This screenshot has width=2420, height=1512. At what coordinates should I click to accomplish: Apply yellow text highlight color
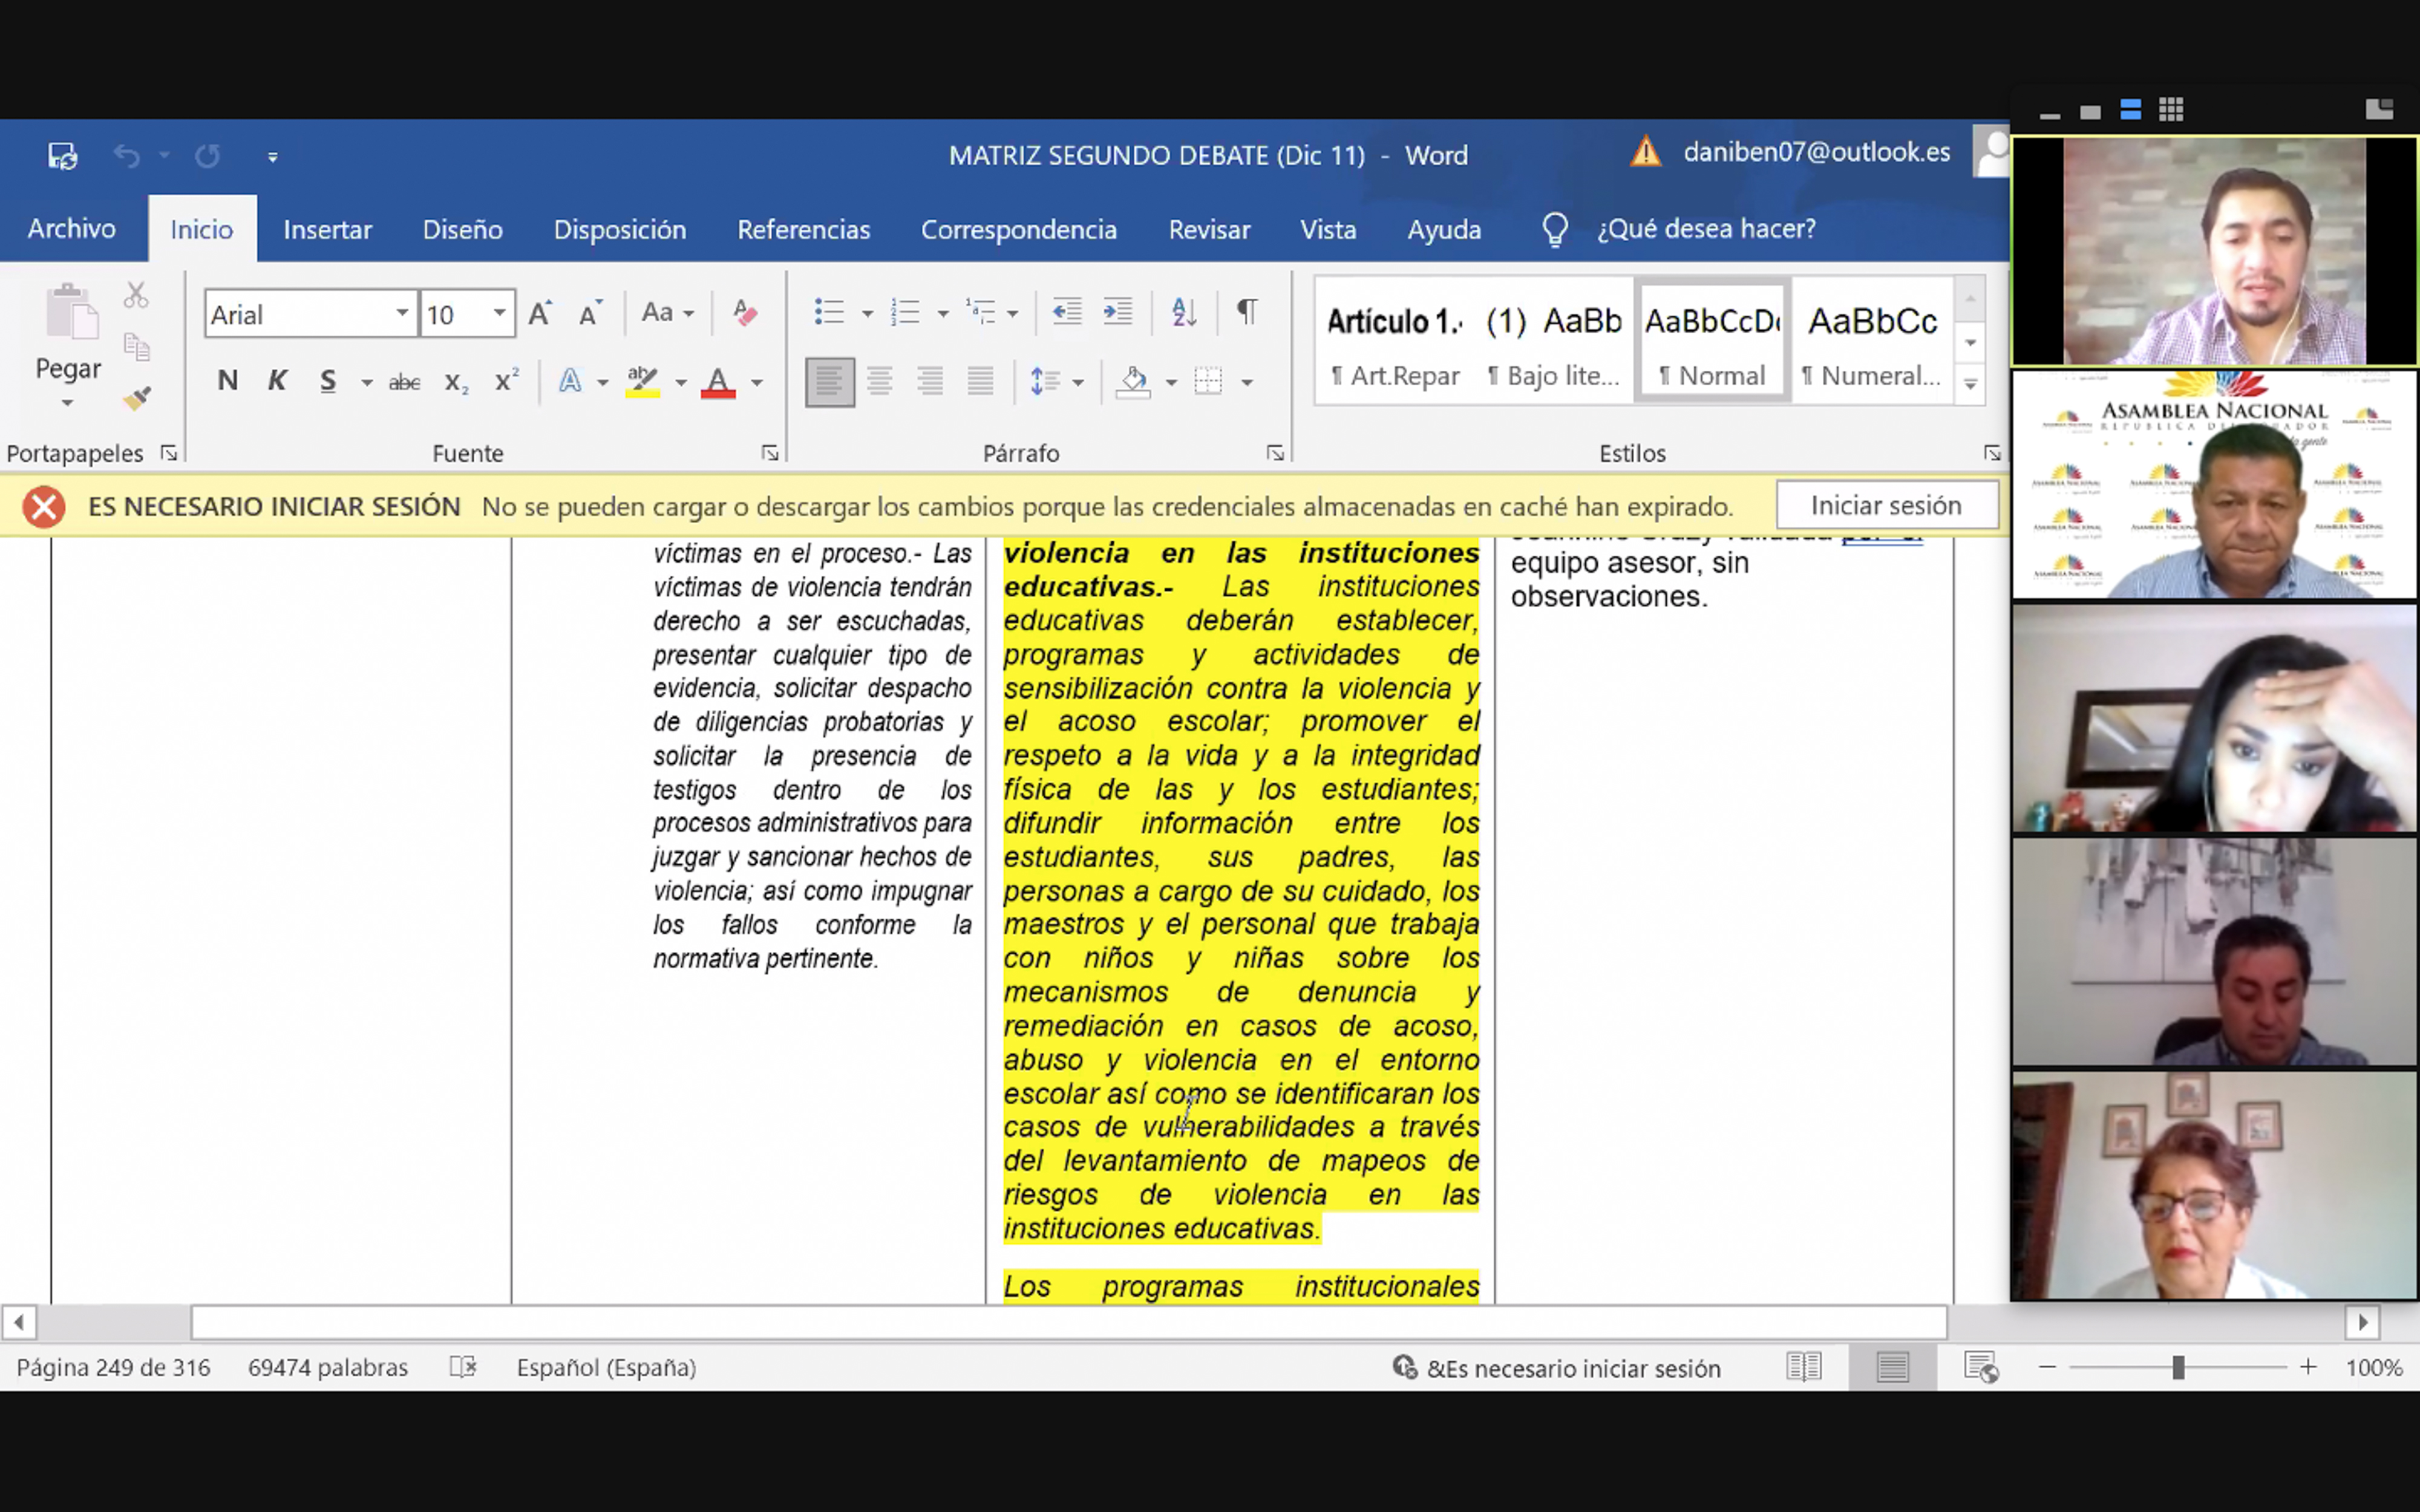pos(642,382)
